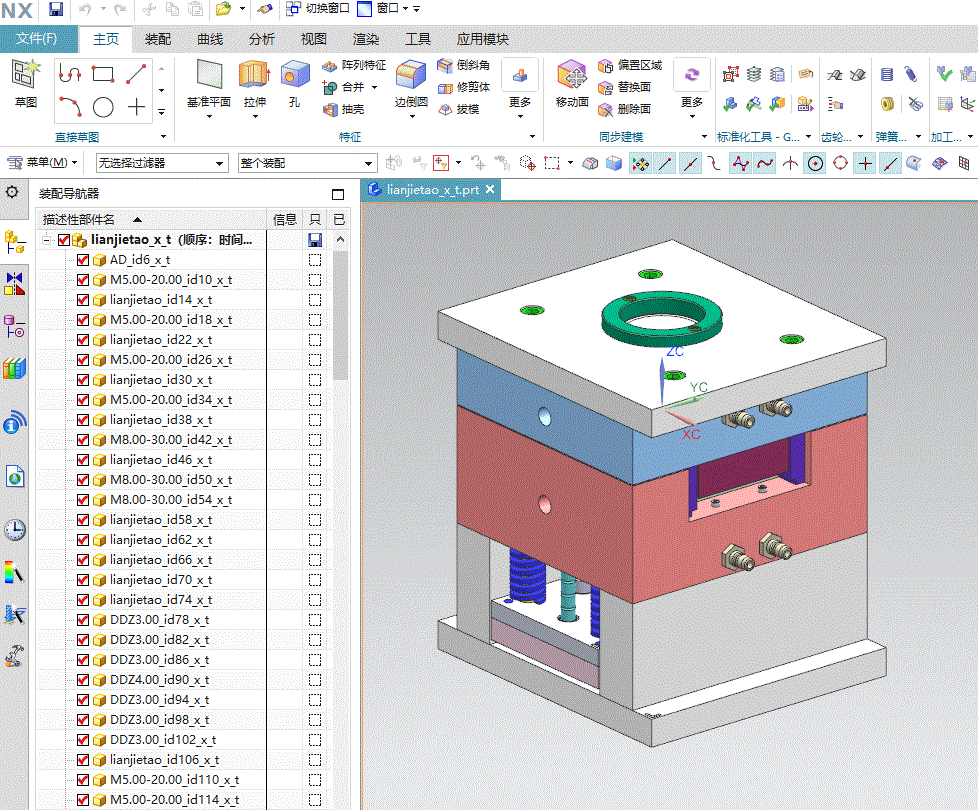This screenshot has height=810, width=978.
Task: Close the lianjietao_x_t.prt document tab
Action: click(490, 189)
